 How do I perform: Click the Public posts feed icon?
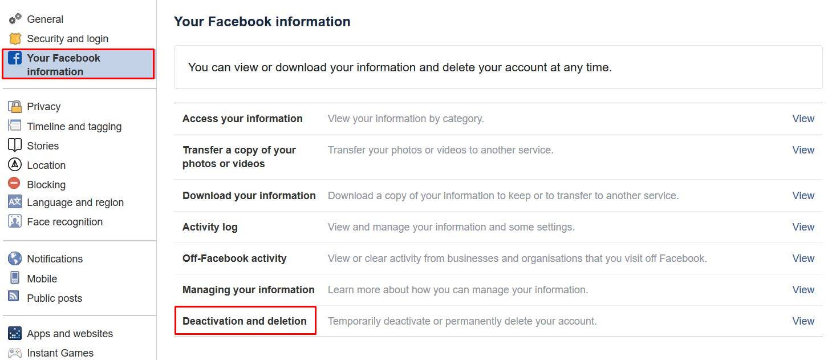(x=14, y=296)
